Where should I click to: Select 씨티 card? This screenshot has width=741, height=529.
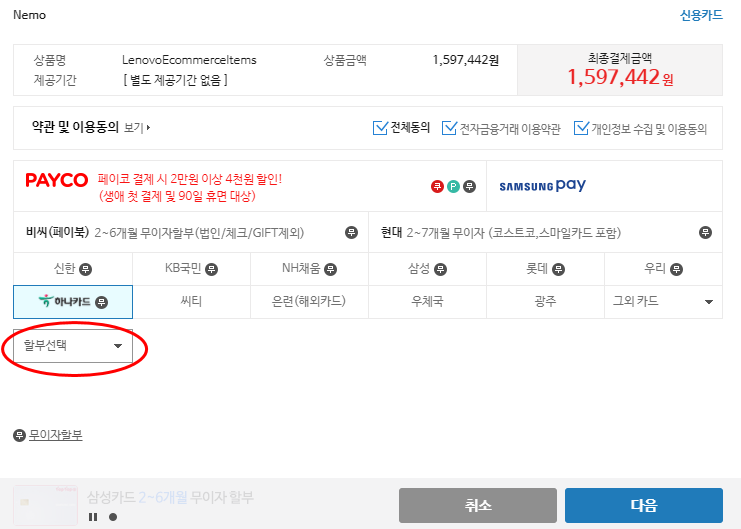tap(191, 302)
